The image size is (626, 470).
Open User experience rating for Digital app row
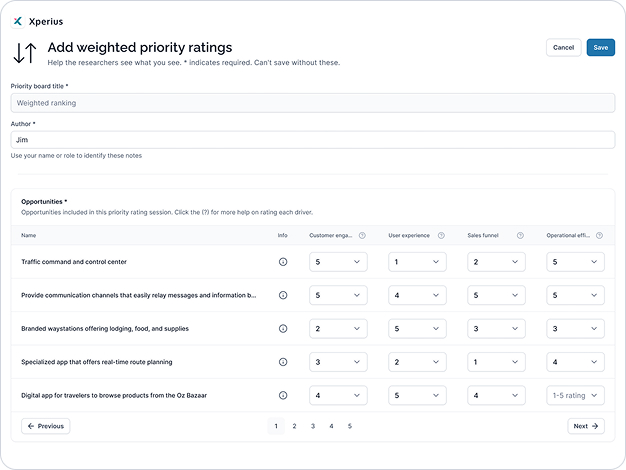coord(417,395)
